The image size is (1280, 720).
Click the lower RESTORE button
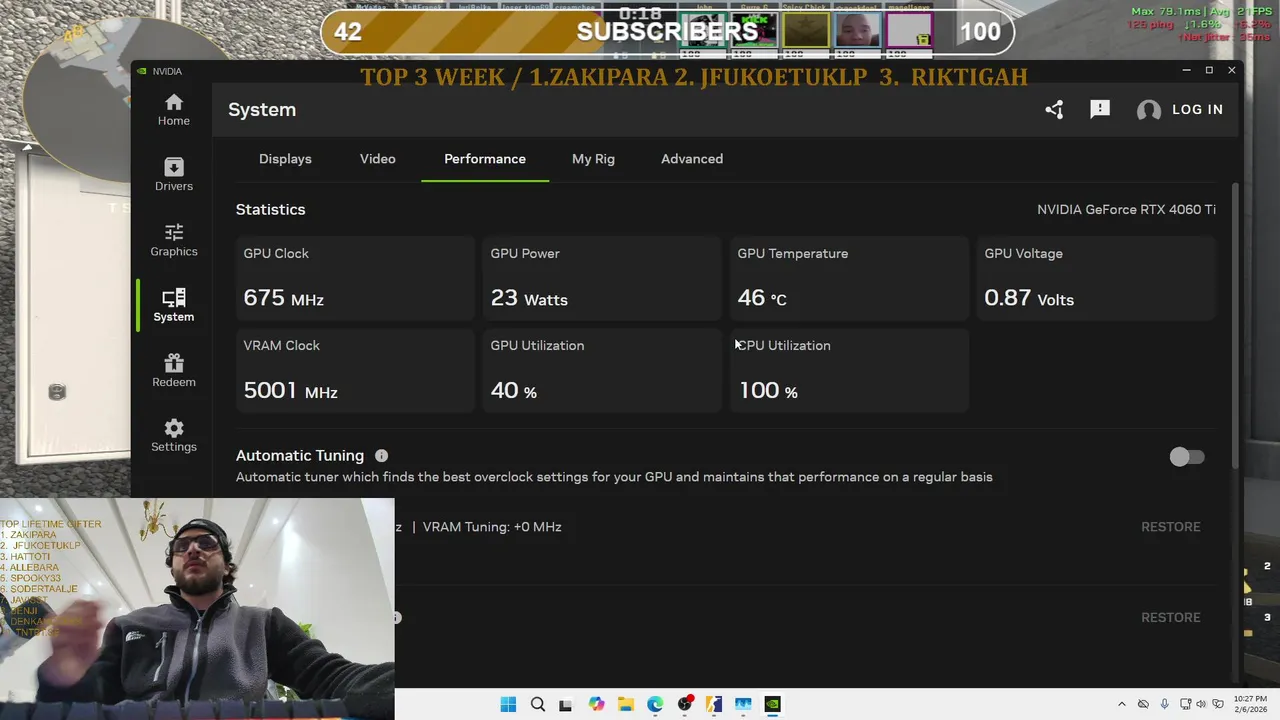tap(1171, 617)
